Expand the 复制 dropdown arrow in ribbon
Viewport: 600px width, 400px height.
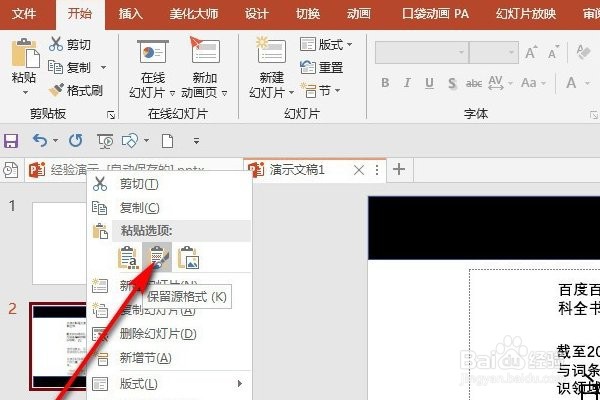pos(103,68)
